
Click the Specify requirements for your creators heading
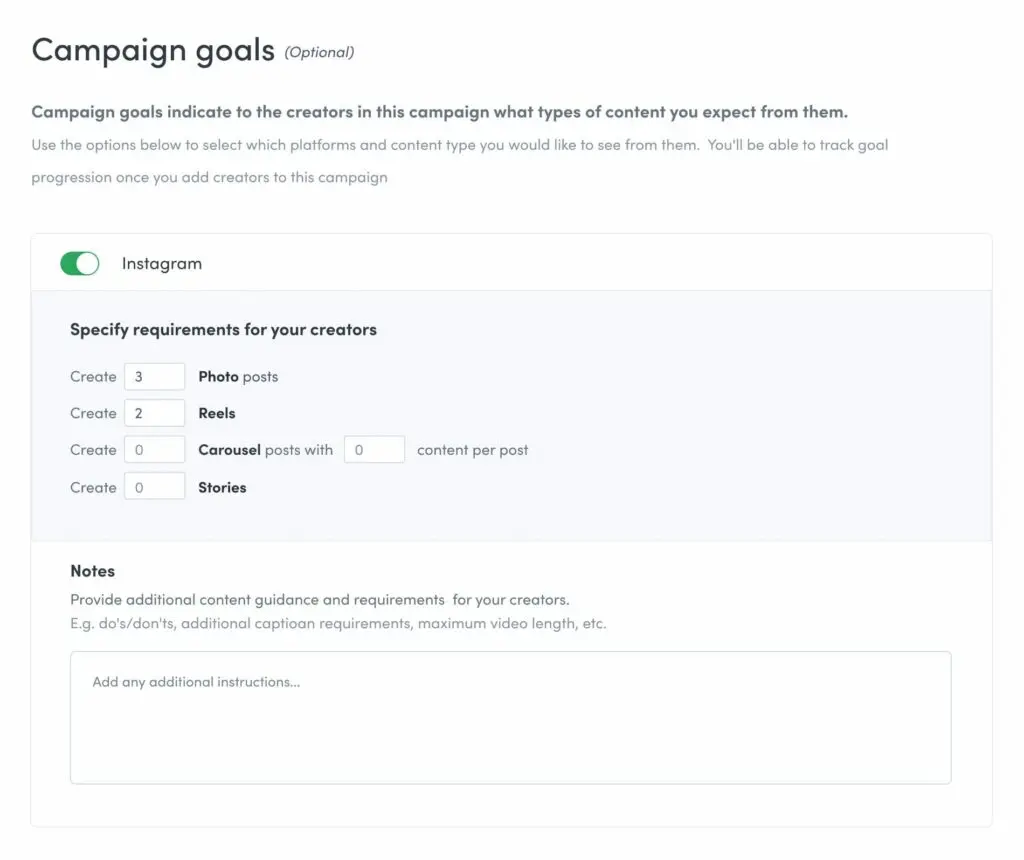pyautogui.click(x=223, y=329)
